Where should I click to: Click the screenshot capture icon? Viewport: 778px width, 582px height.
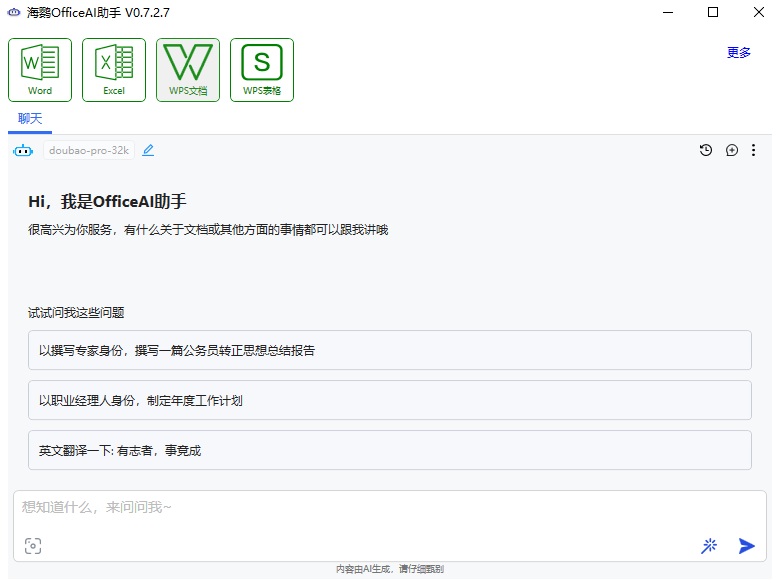point(33,546)
